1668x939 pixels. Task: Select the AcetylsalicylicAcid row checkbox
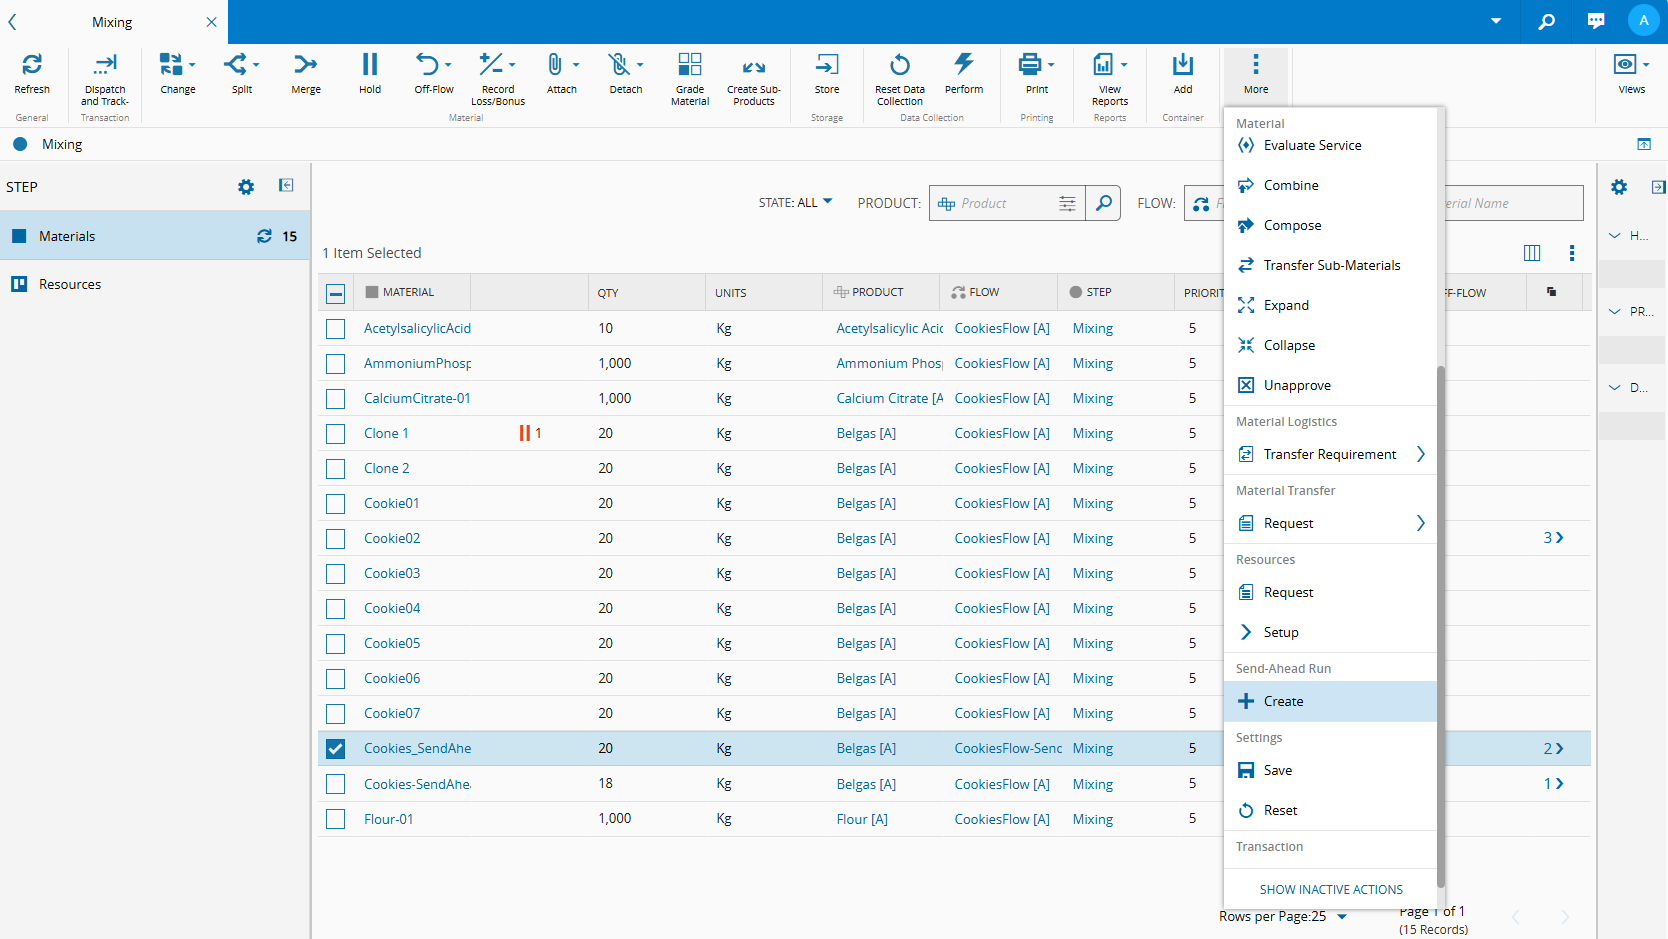[336, 329]
